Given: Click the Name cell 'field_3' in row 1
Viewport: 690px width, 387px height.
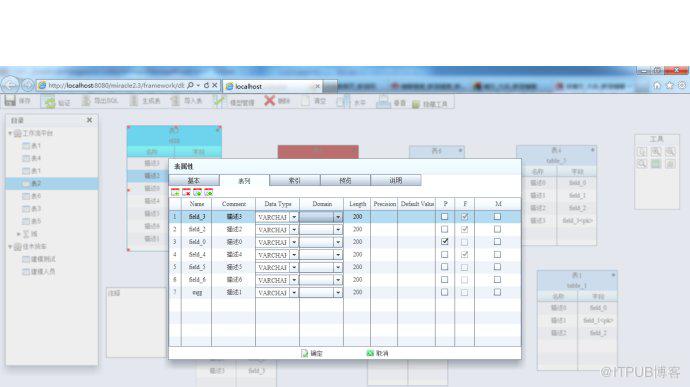Looking at the screenshot, I should click(x=197, y=217).
